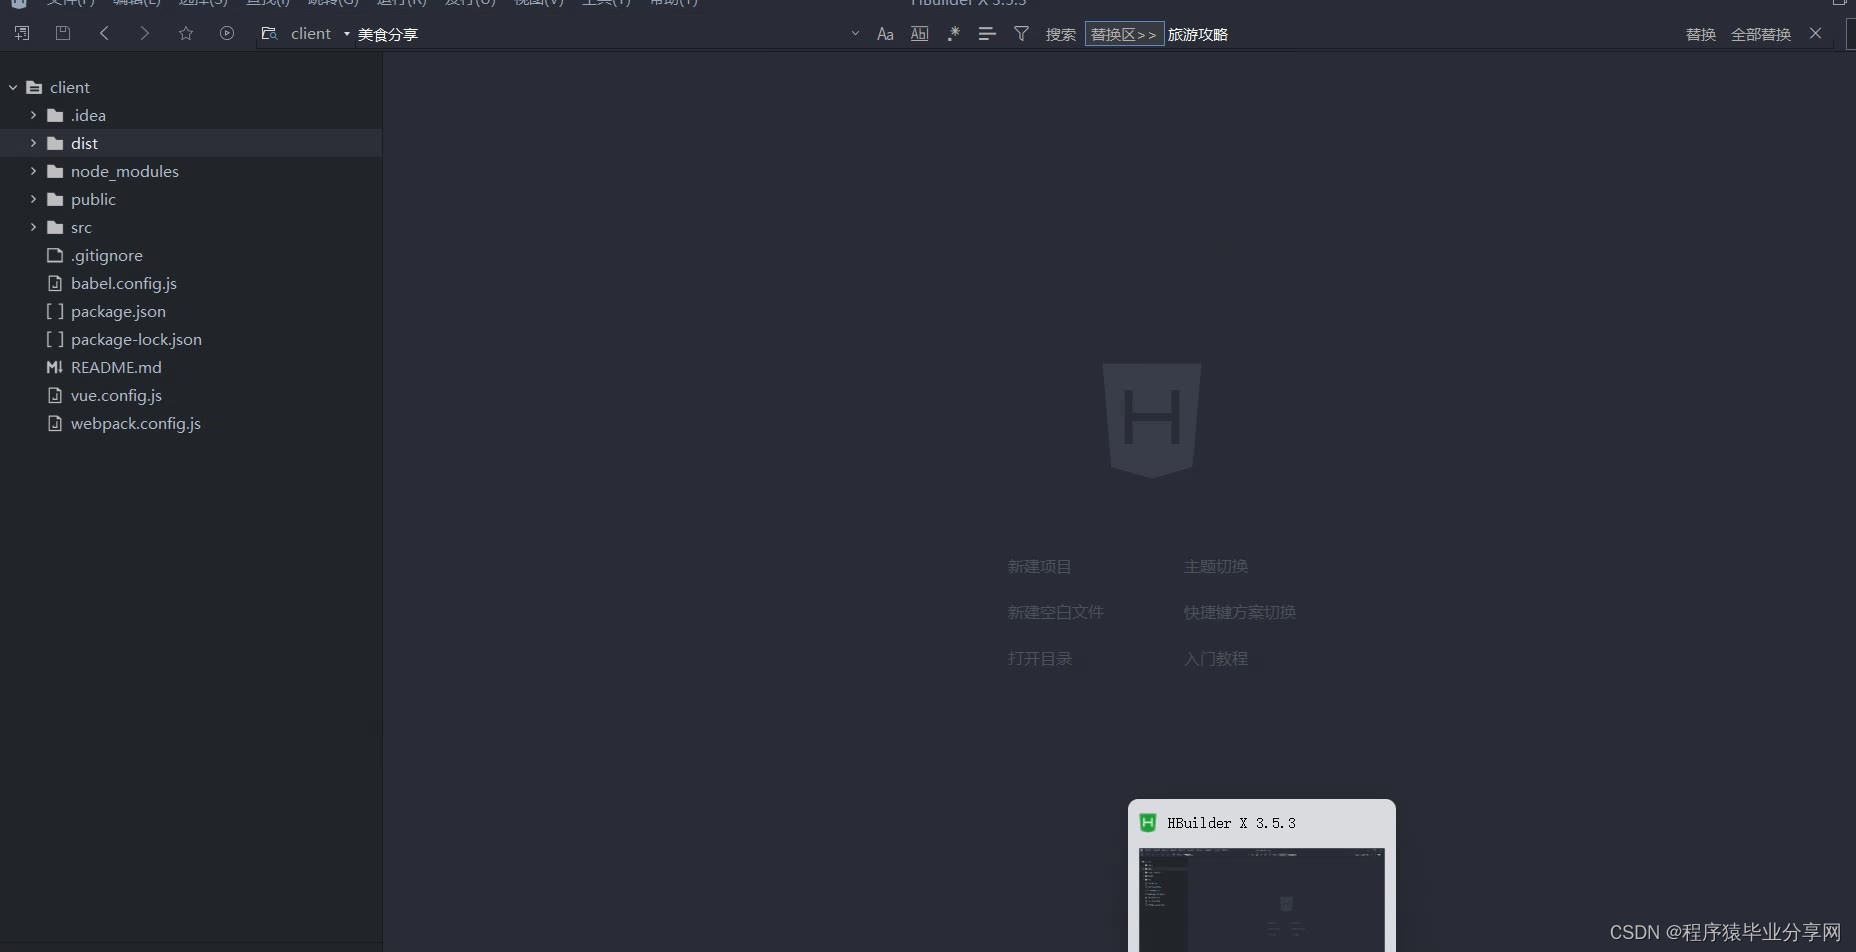1856x952 pixels.
Task: Go back with the left arrow icon
Action: (104, 33)
